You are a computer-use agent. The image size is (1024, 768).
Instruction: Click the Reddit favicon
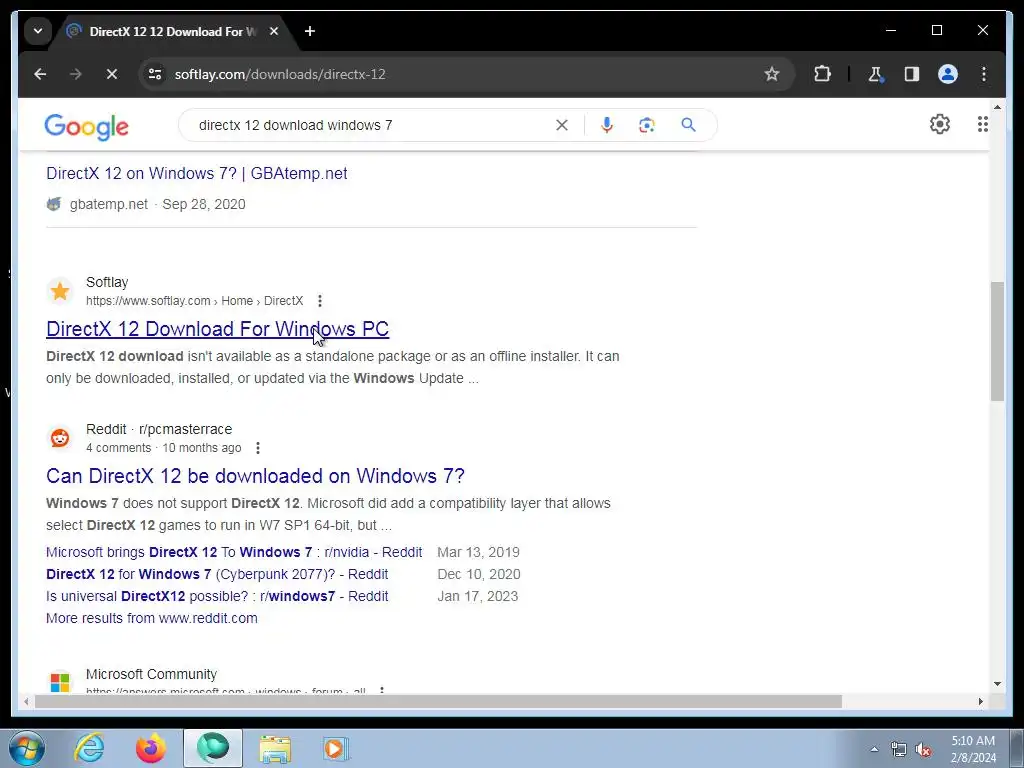(x=60, y=438)
